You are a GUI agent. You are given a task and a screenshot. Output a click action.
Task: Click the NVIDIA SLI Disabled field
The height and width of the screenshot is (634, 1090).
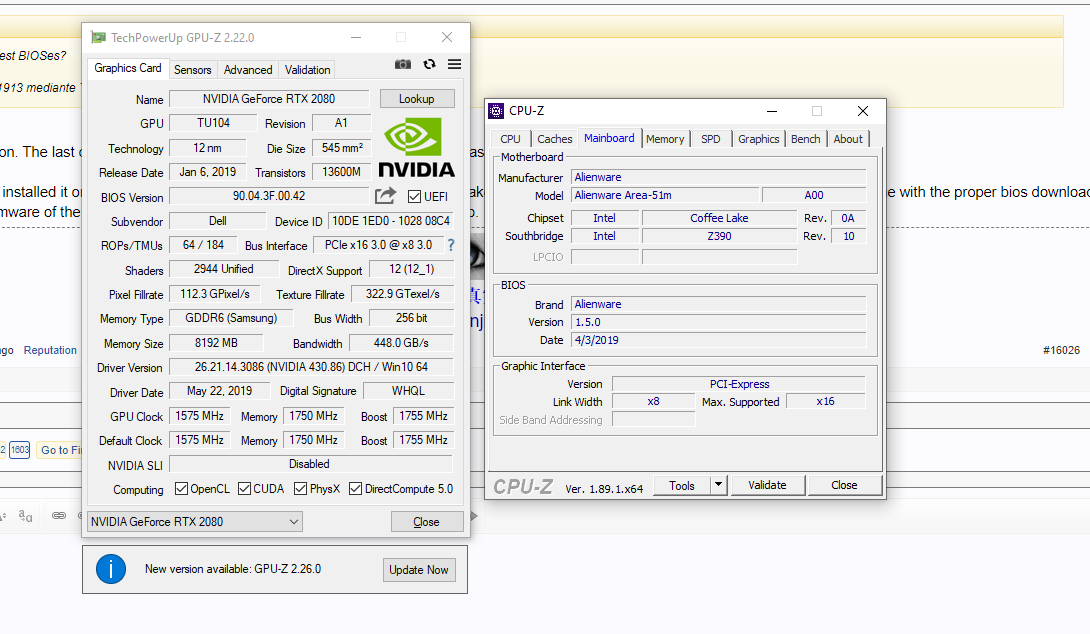311,464
